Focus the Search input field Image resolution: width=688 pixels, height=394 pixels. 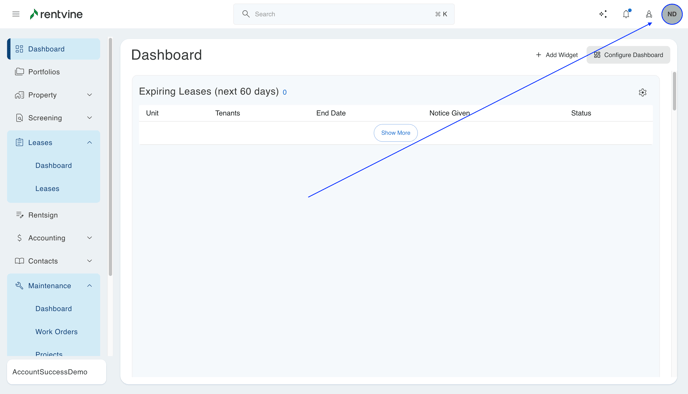(344, 14)
